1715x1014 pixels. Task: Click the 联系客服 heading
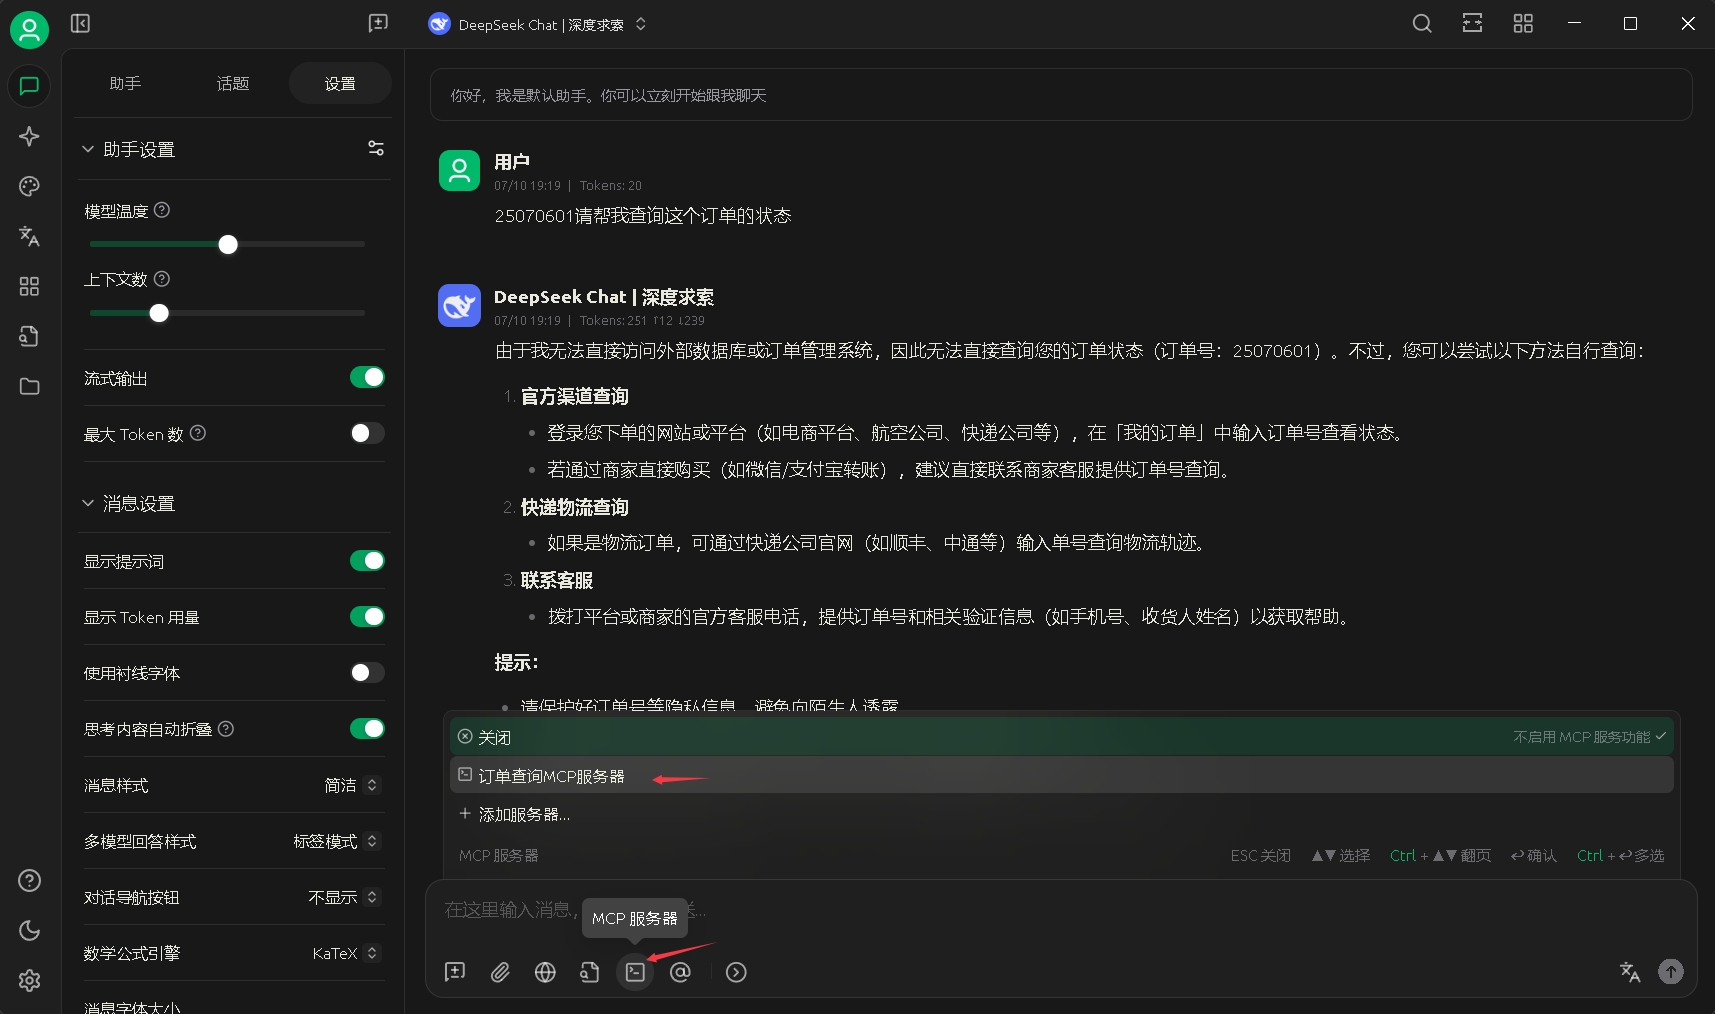click(557, 581)
